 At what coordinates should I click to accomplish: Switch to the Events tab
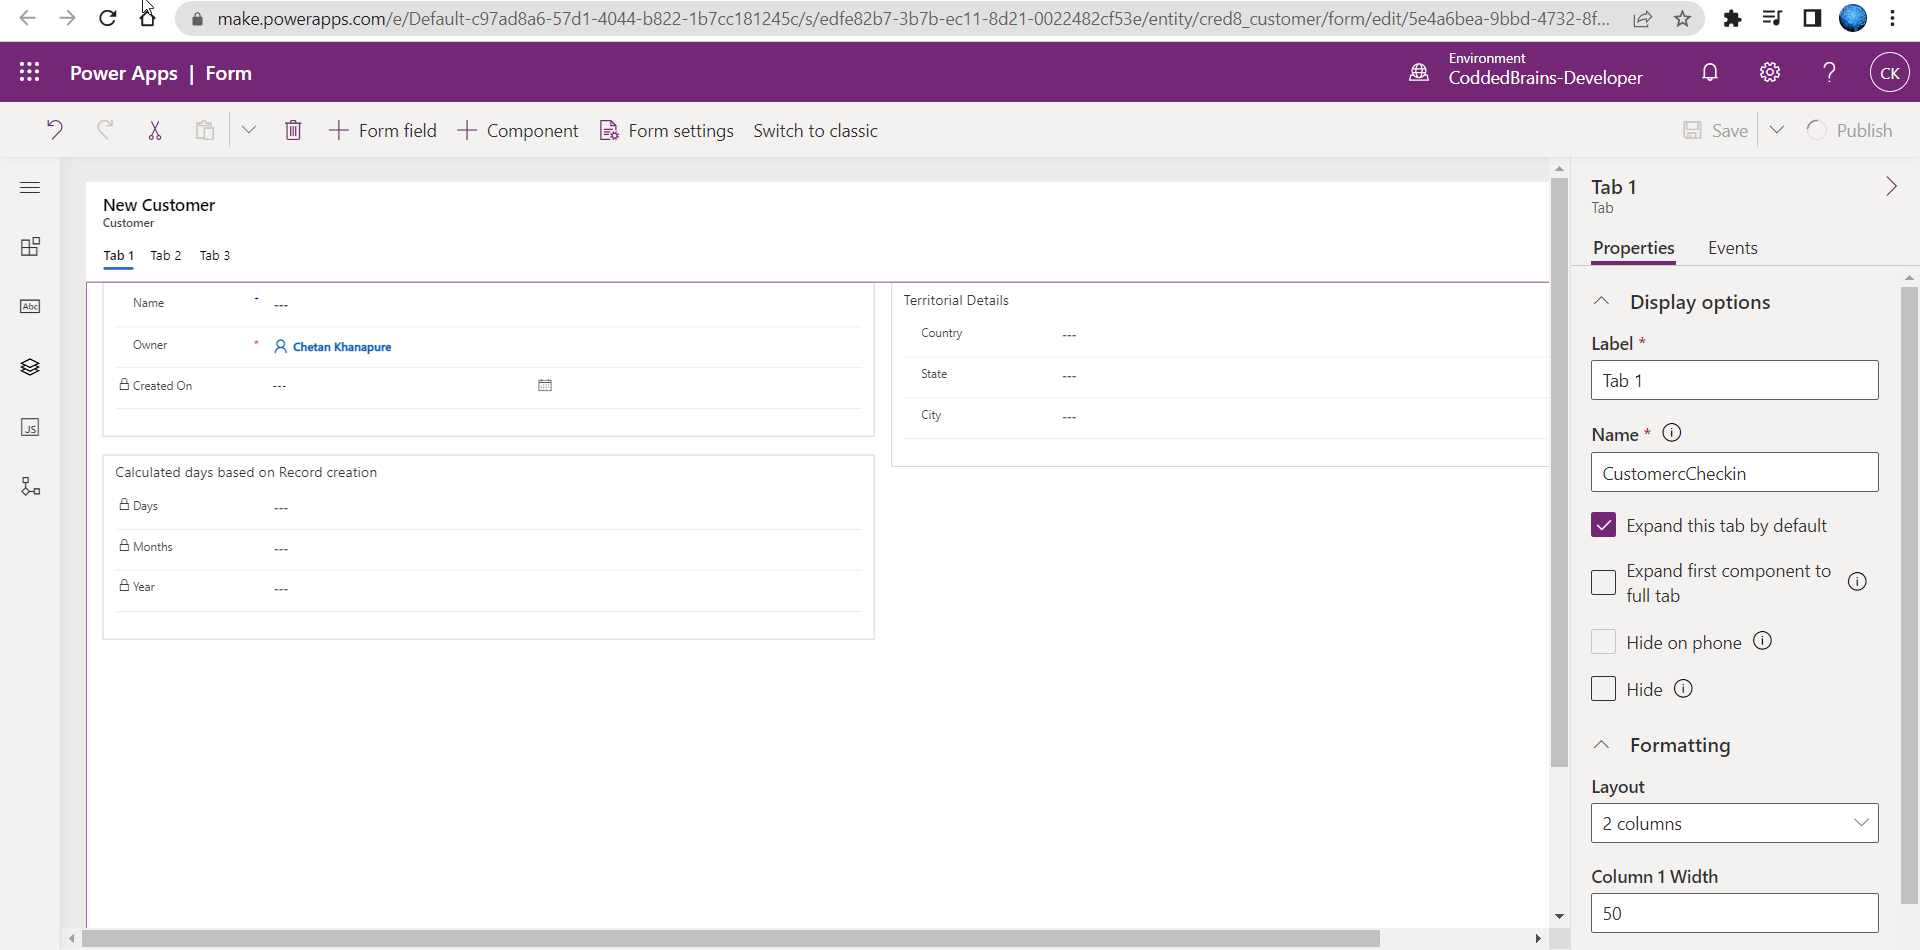(1732, 248)
